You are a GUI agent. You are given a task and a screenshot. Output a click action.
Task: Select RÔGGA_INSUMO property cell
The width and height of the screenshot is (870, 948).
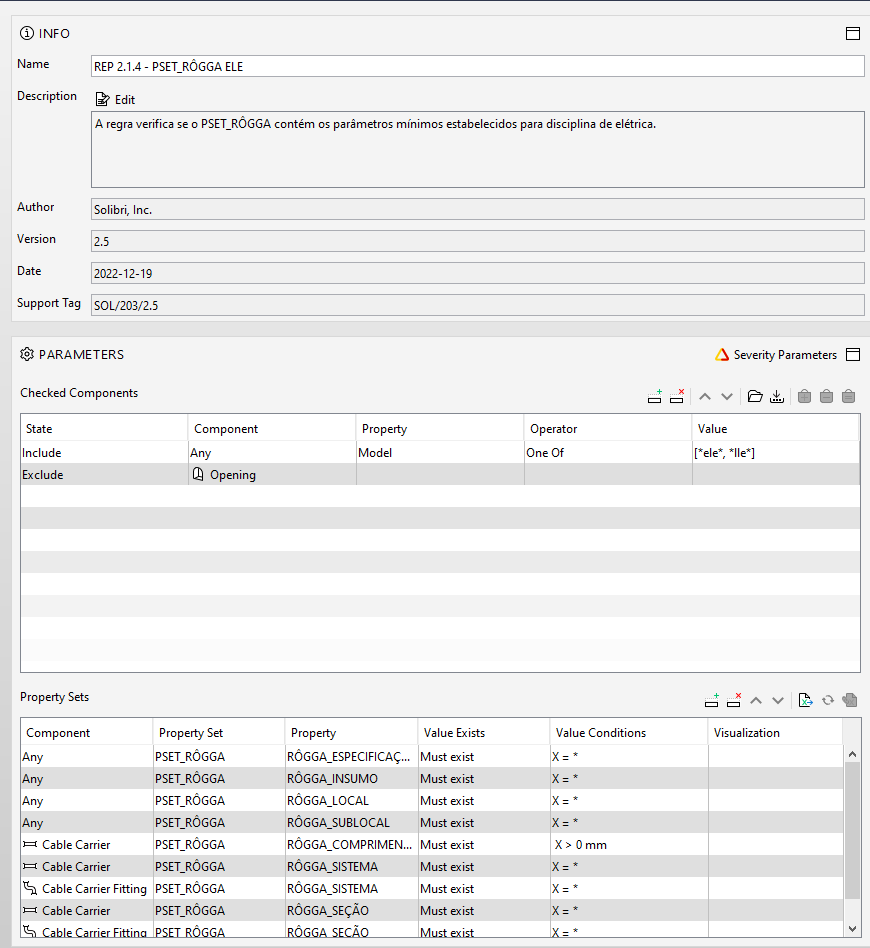pyautogui.click(x=351, y=779)
